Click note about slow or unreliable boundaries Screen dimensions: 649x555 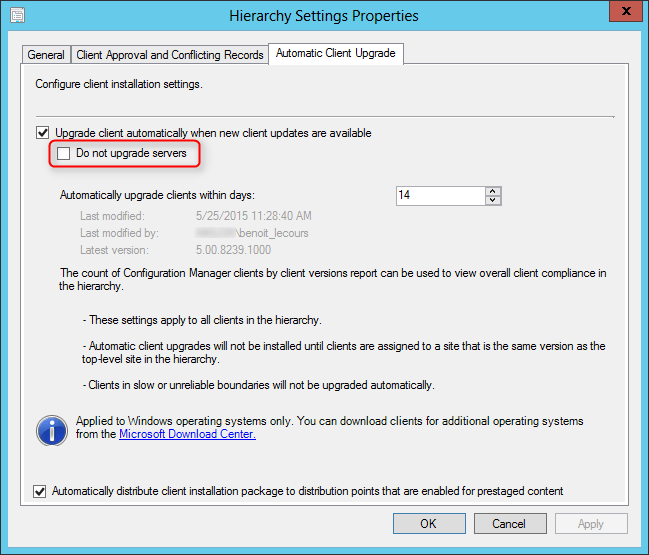tap(258, 385)
